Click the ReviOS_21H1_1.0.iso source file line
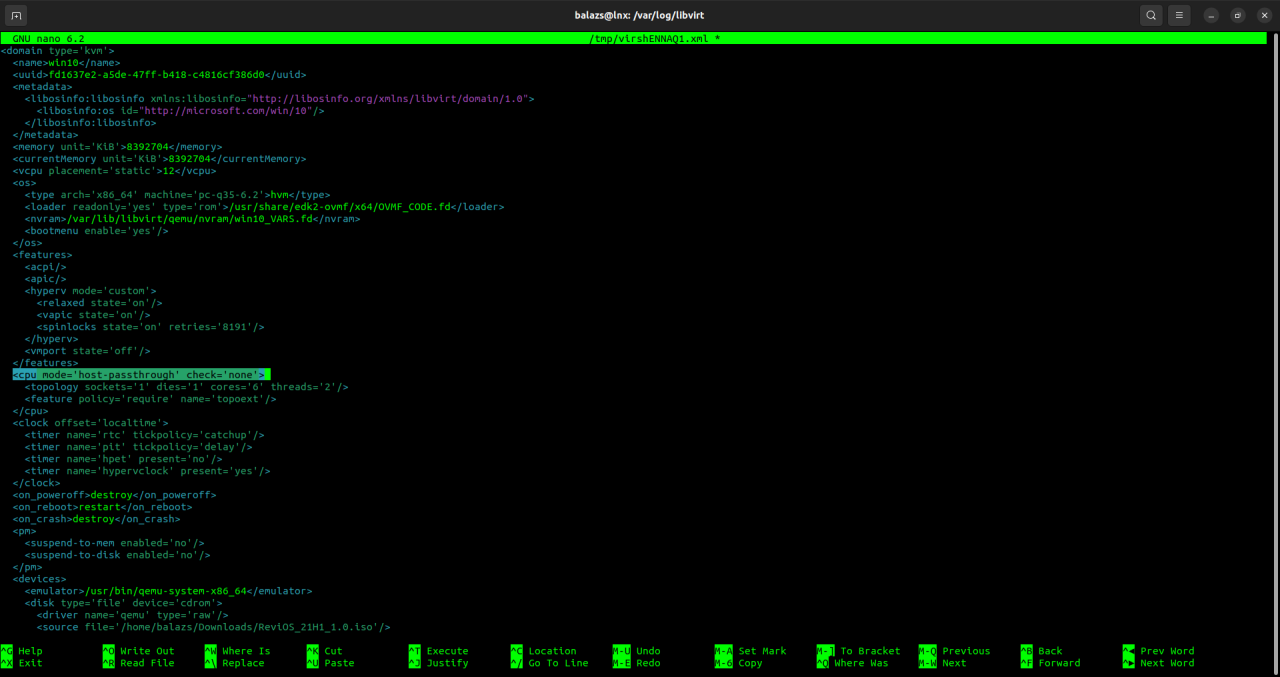Viewport: 1280px width, 677px height. 213,627
